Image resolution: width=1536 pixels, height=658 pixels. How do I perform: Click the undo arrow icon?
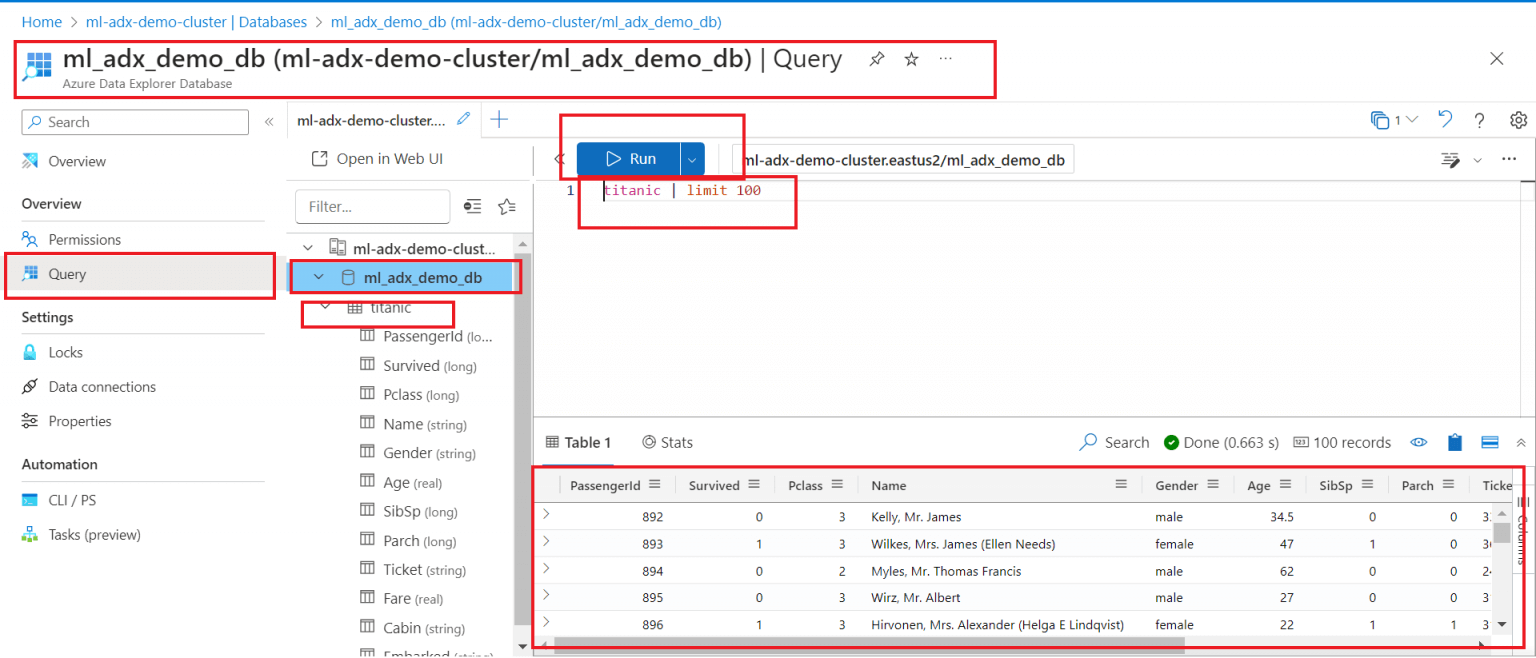(1445, 120)
